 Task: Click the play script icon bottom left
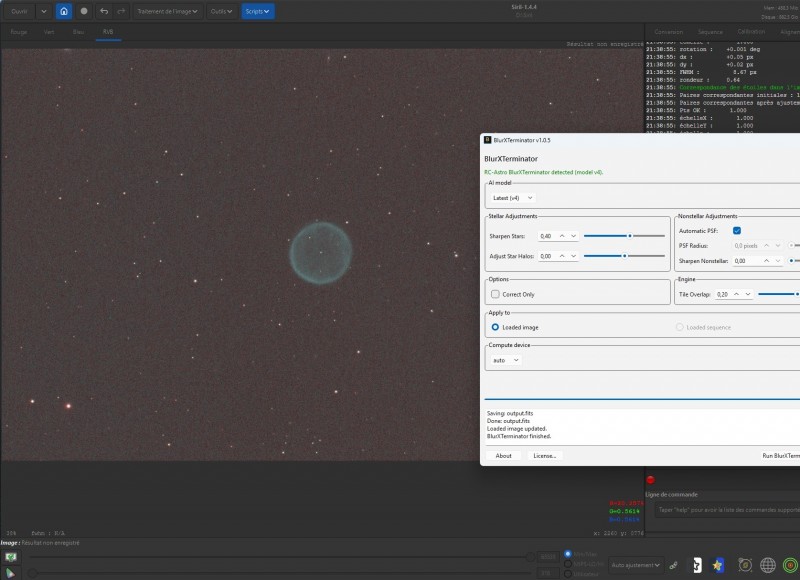(x=10, y=573)
